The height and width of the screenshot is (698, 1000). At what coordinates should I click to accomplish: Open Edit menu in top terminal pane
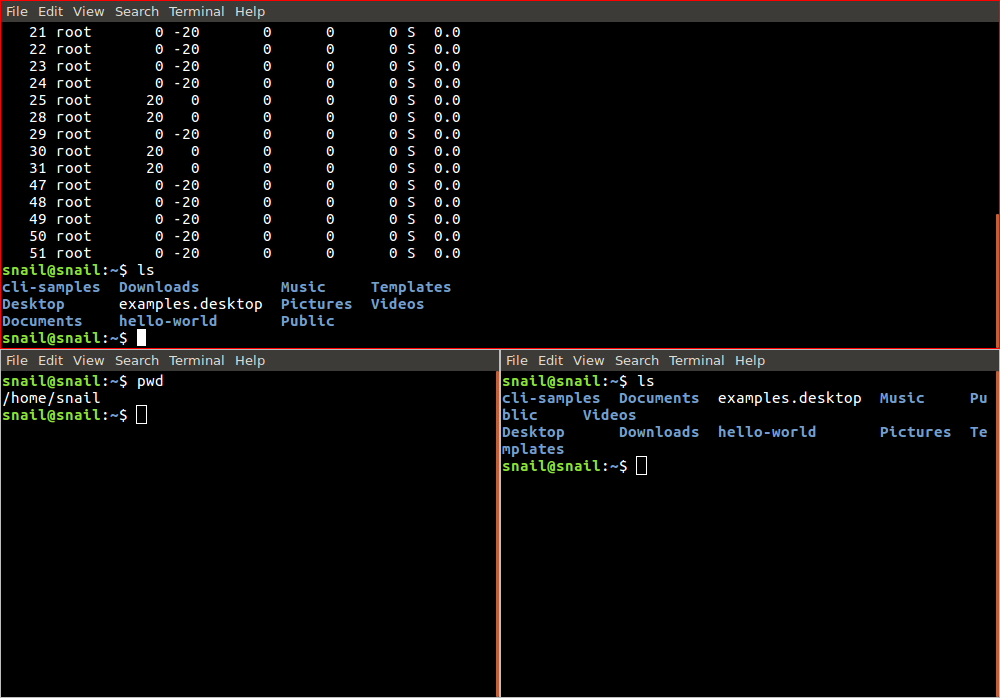tap(50, 12)
